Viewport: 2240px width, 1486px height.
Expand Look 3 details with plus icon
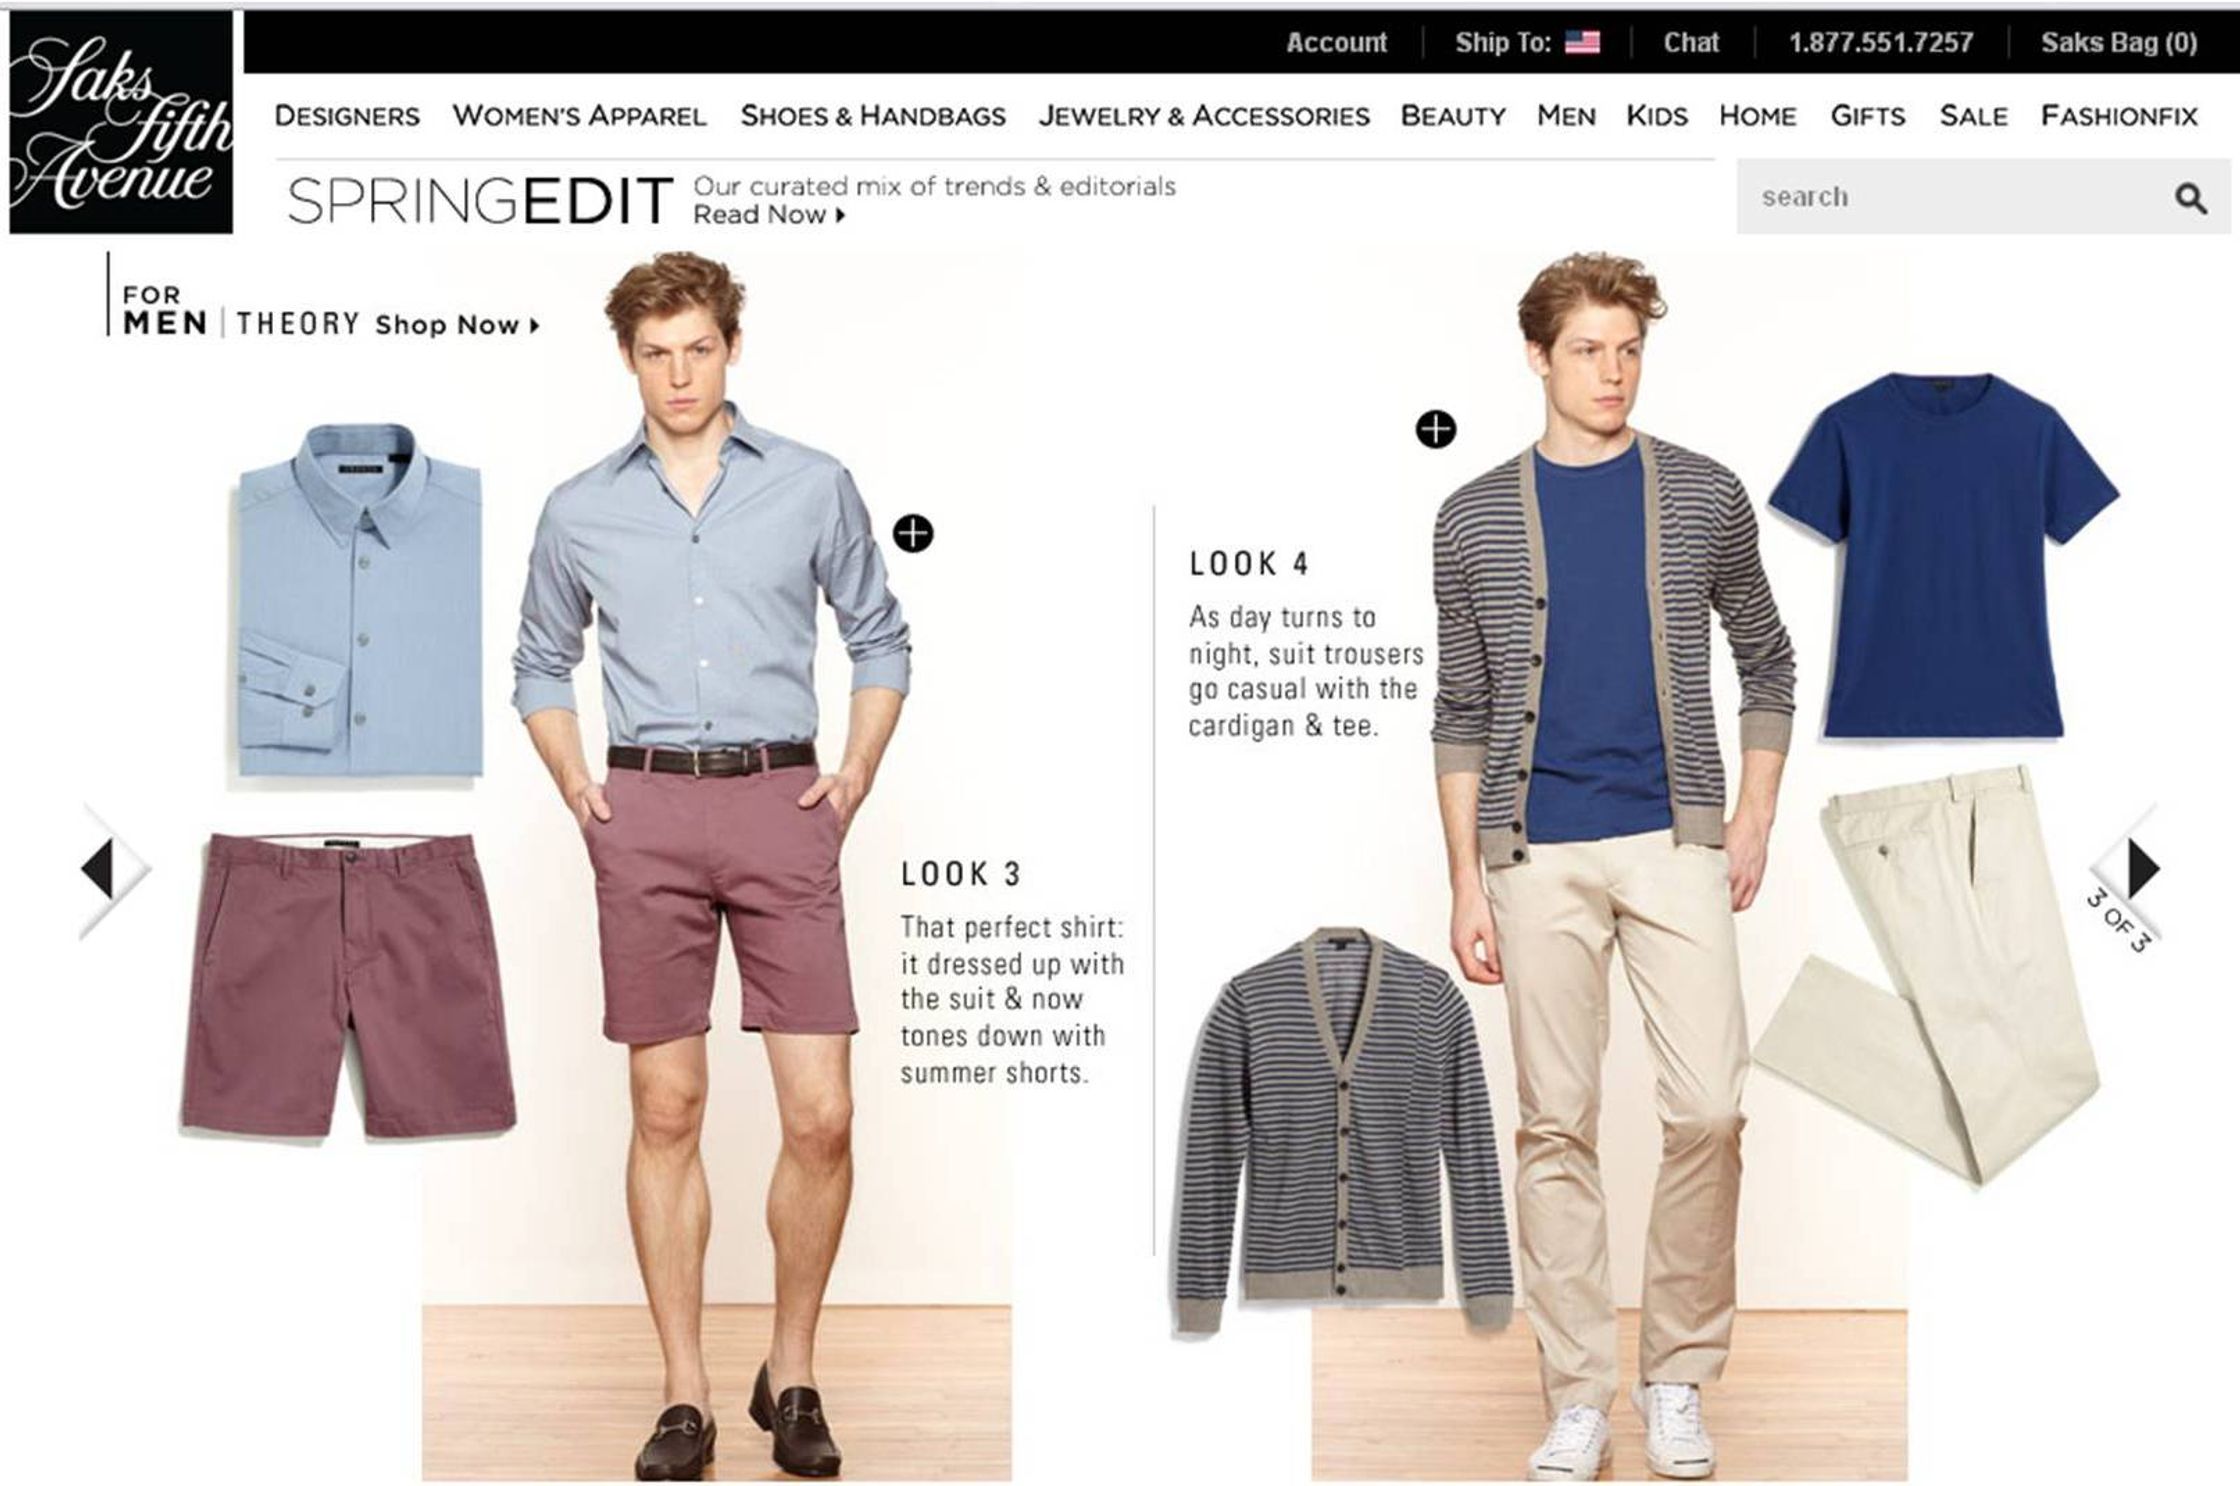coord(913,533)
